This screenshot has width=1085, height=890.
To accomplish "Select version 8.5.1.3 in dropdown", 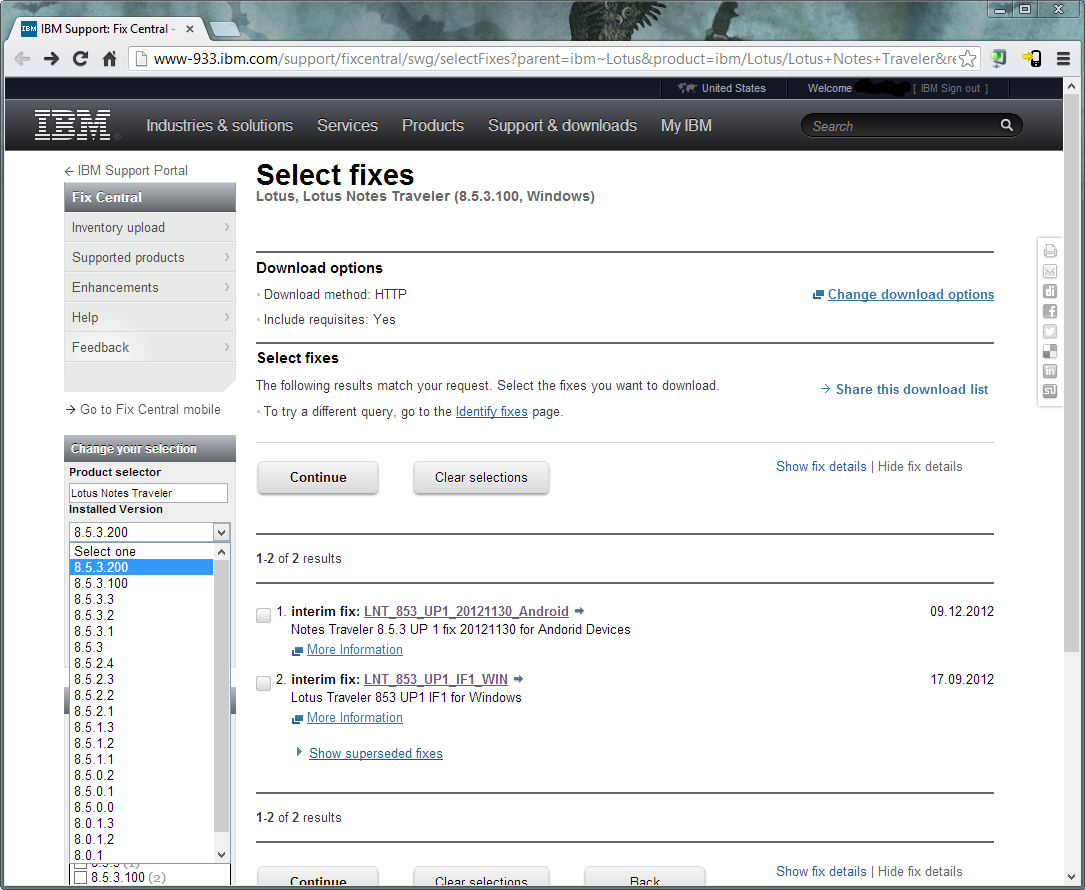I will (x=141, y=727).
